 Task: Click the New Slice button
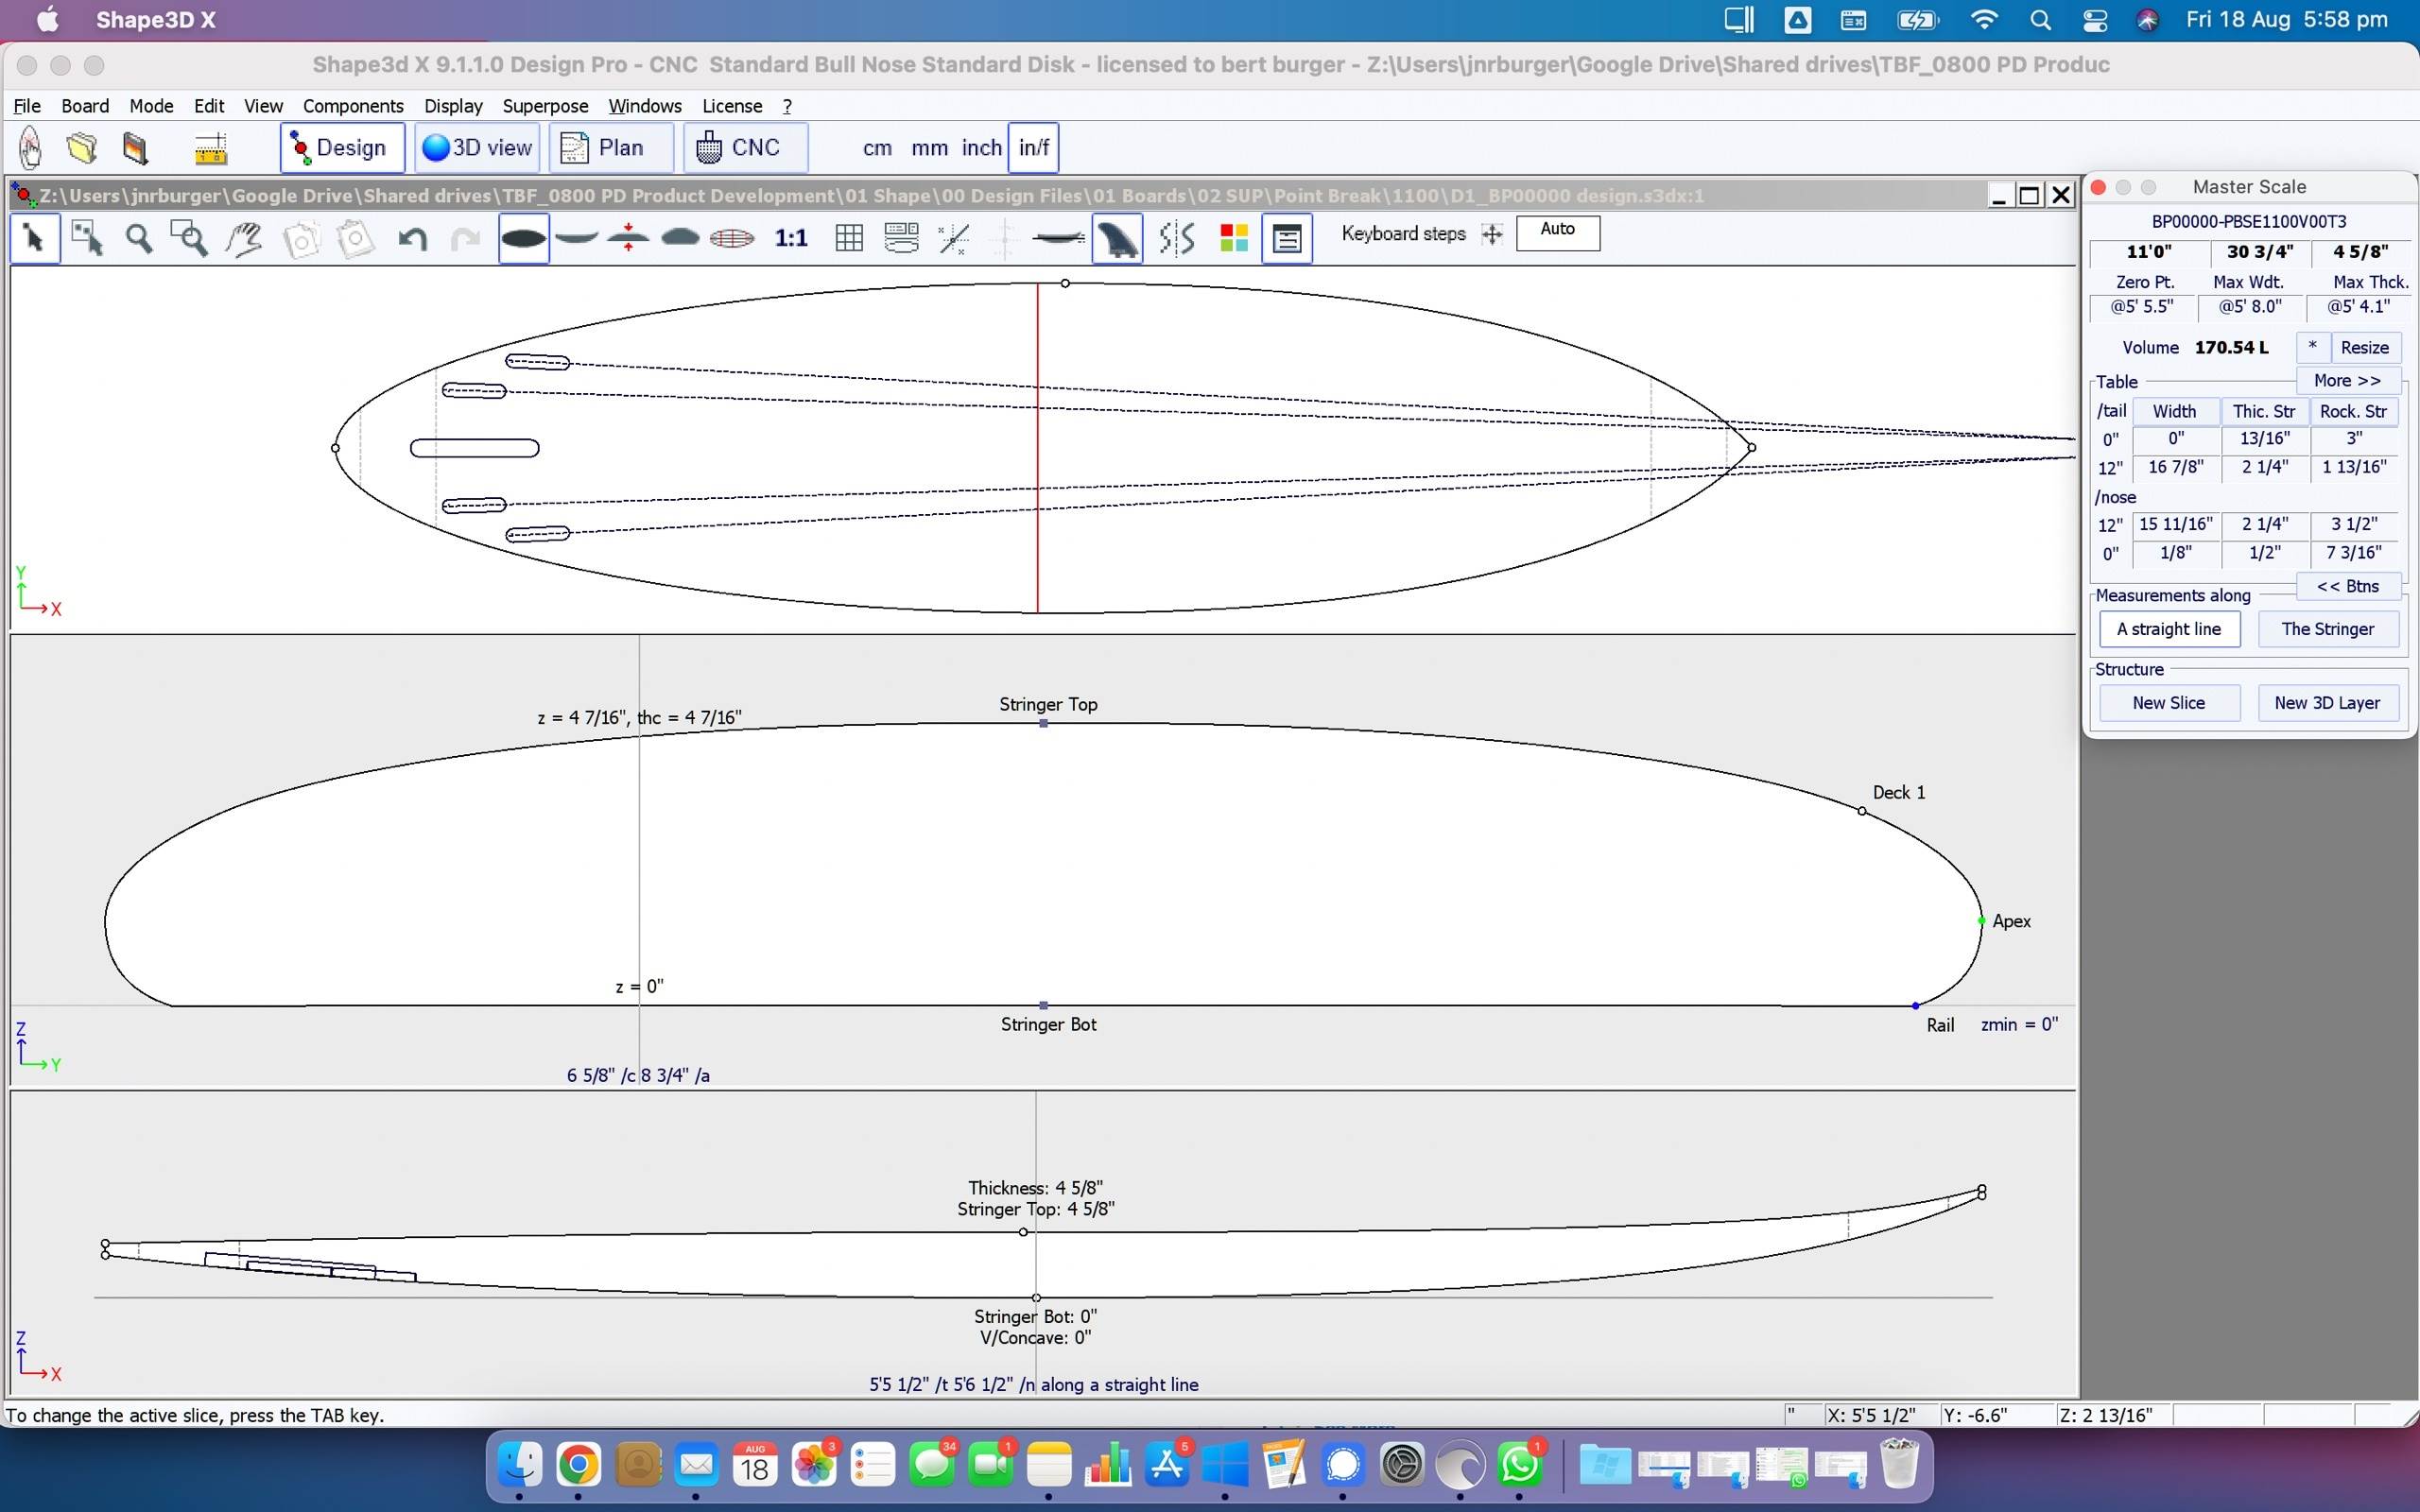2168,703
